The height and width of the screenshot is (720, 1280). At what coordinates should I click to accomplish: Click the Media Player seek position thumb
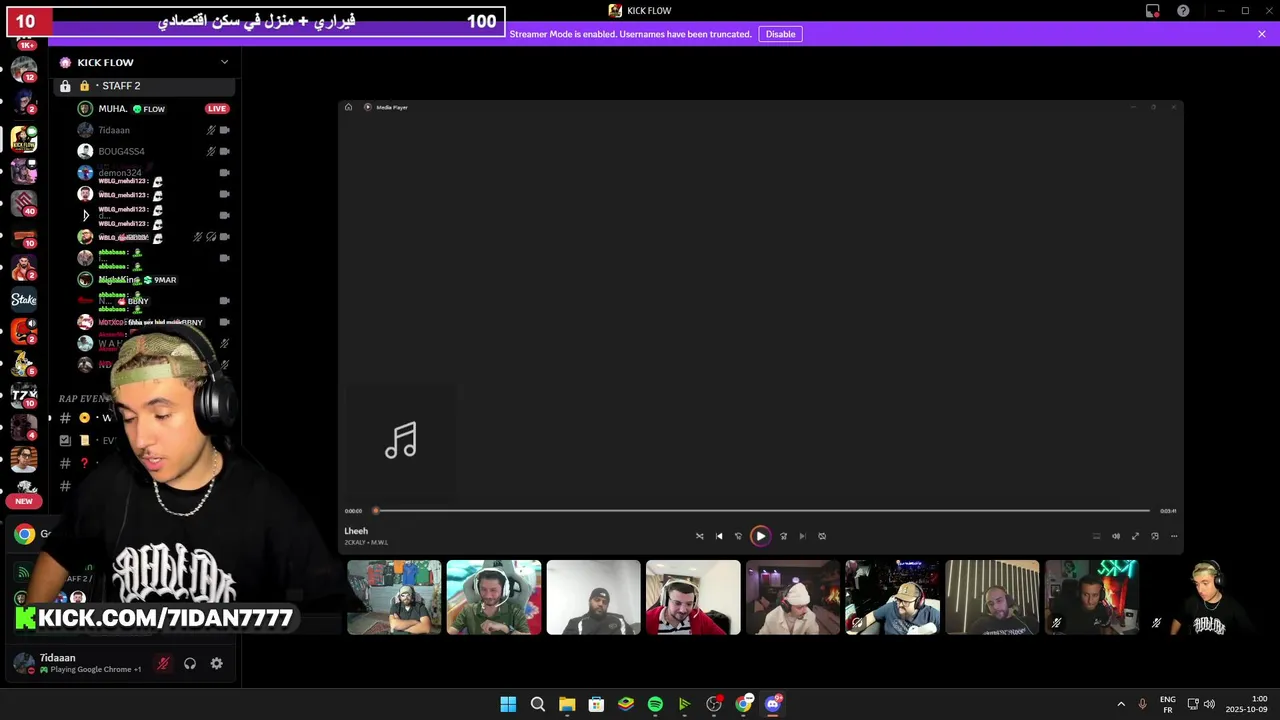pyautogui.click(x=376, y=511)
